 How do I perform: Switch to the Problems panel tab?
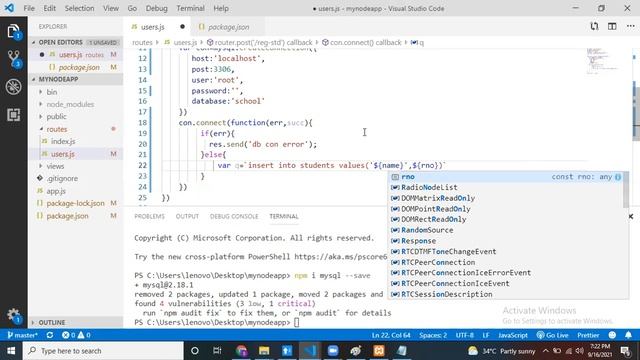pos(149,216)
